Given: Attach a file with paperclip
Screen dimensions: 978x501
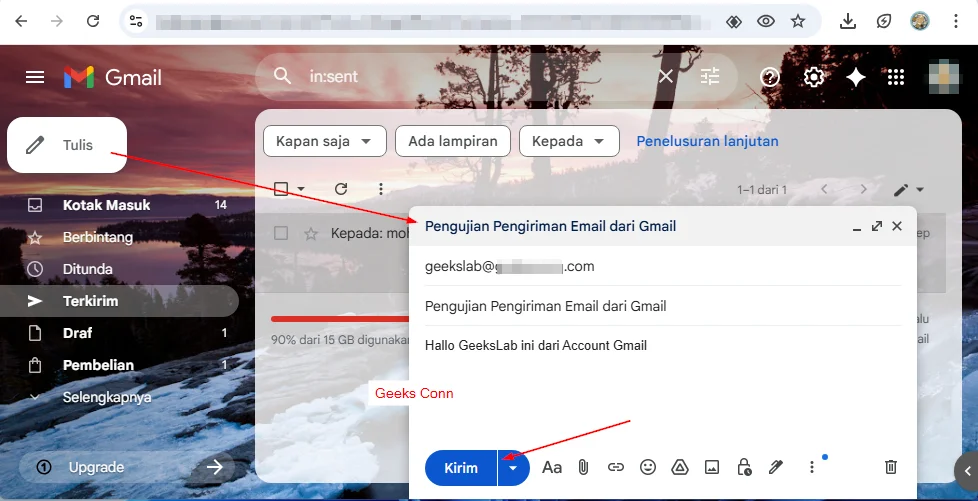Looking at the screenshot, I should [x=583, y=467].
